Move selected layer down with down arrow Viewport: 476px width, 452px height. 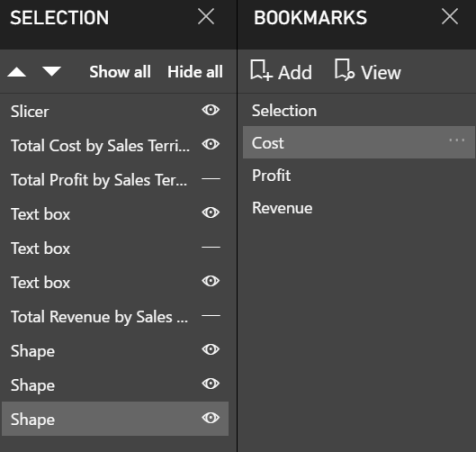pos(52,71)
